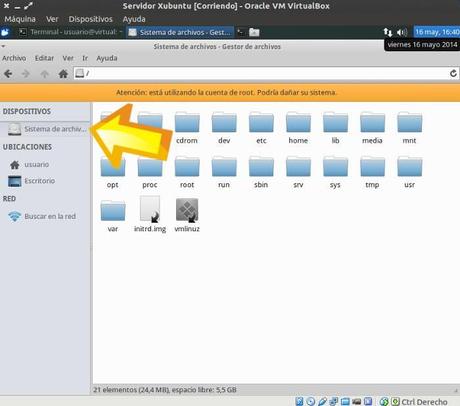
Task: Click the 16 may clock in panel
Action: pyautogui.click(x=437, y=32)
